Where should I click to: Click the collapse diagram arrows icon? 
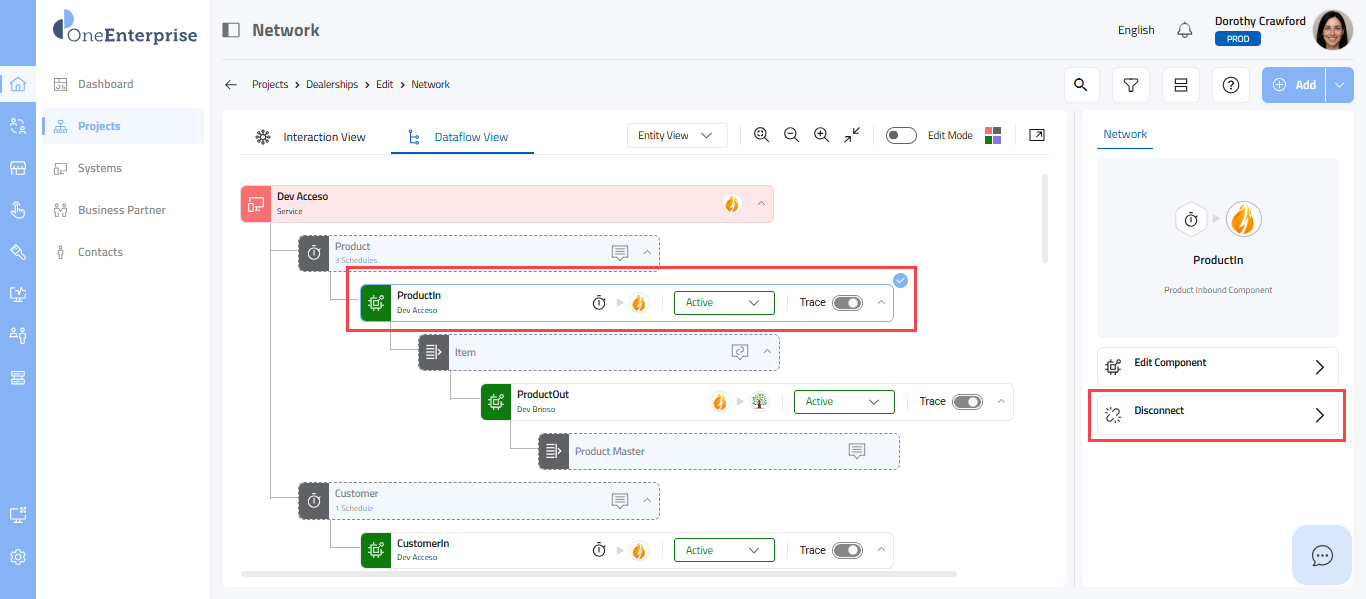point(852,135)
